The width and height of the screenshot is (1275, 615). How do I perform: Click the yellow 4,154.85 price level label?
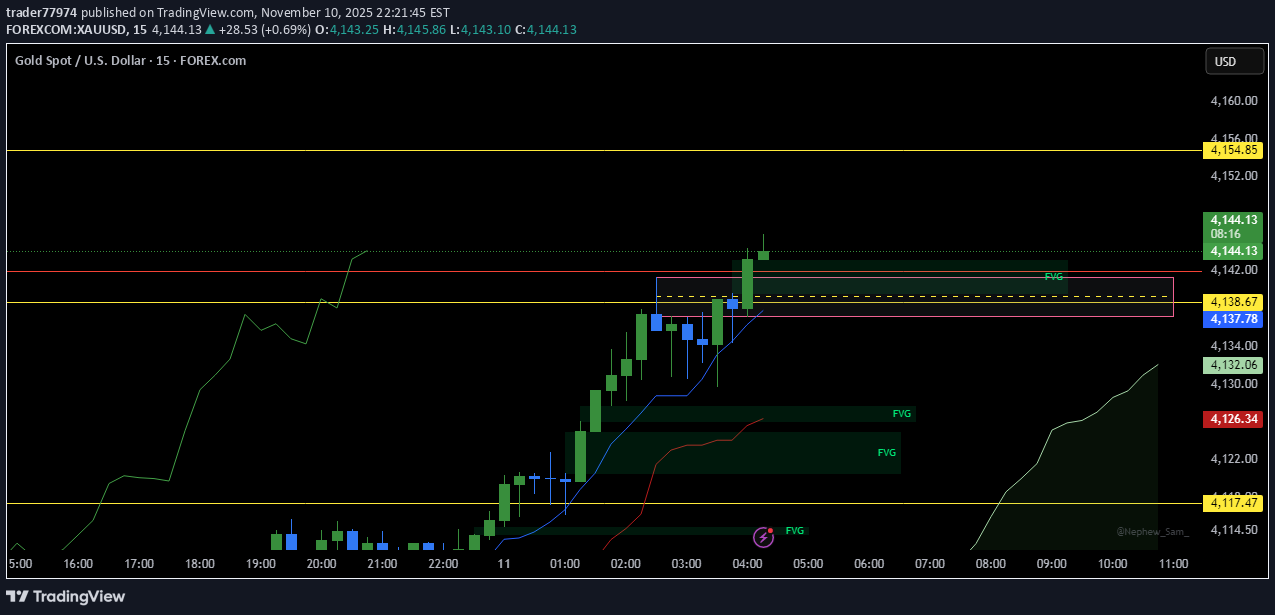click(1232, 149)
